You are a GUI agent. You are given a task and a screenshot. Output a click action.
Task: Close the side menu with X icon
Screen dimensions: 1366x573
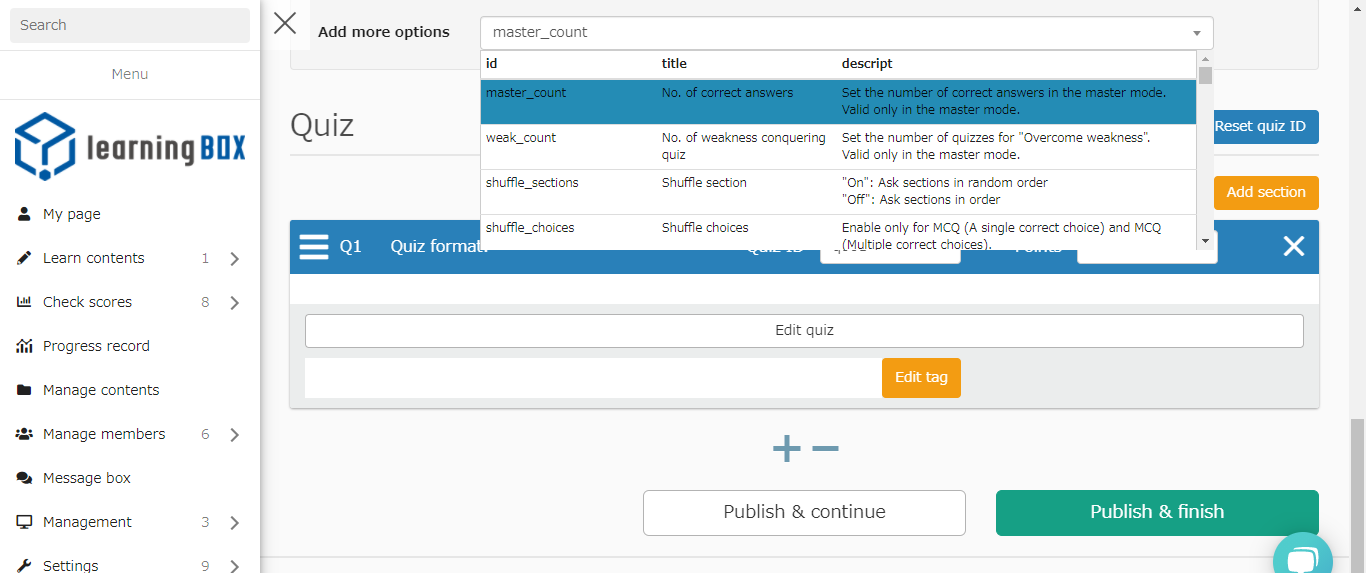[x=285, y=24]
